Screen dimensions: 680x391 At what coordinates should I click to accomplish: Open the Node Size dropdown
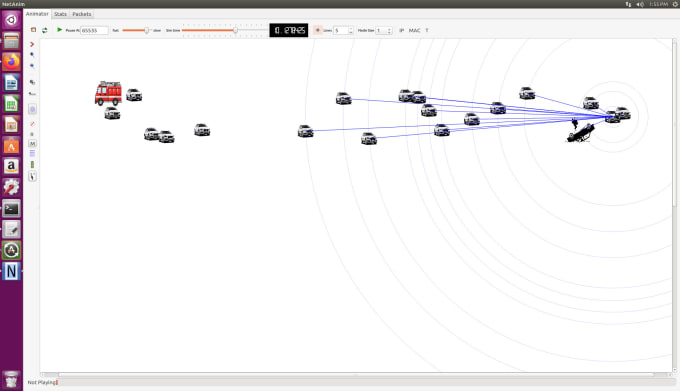point(384,30)
